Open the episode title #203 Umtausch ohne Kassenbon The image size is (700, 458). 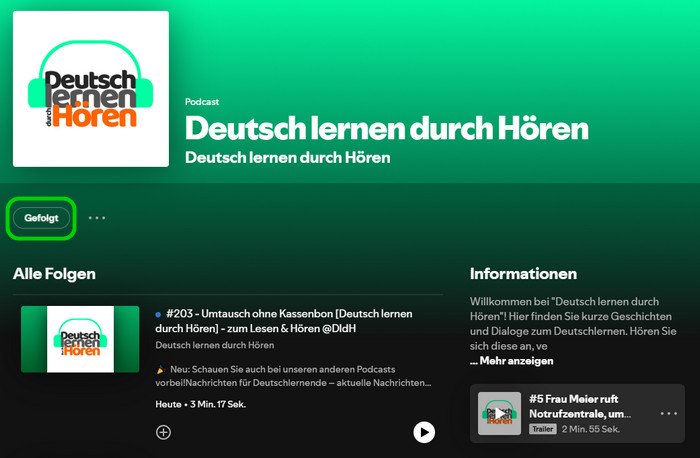[290, 320]
